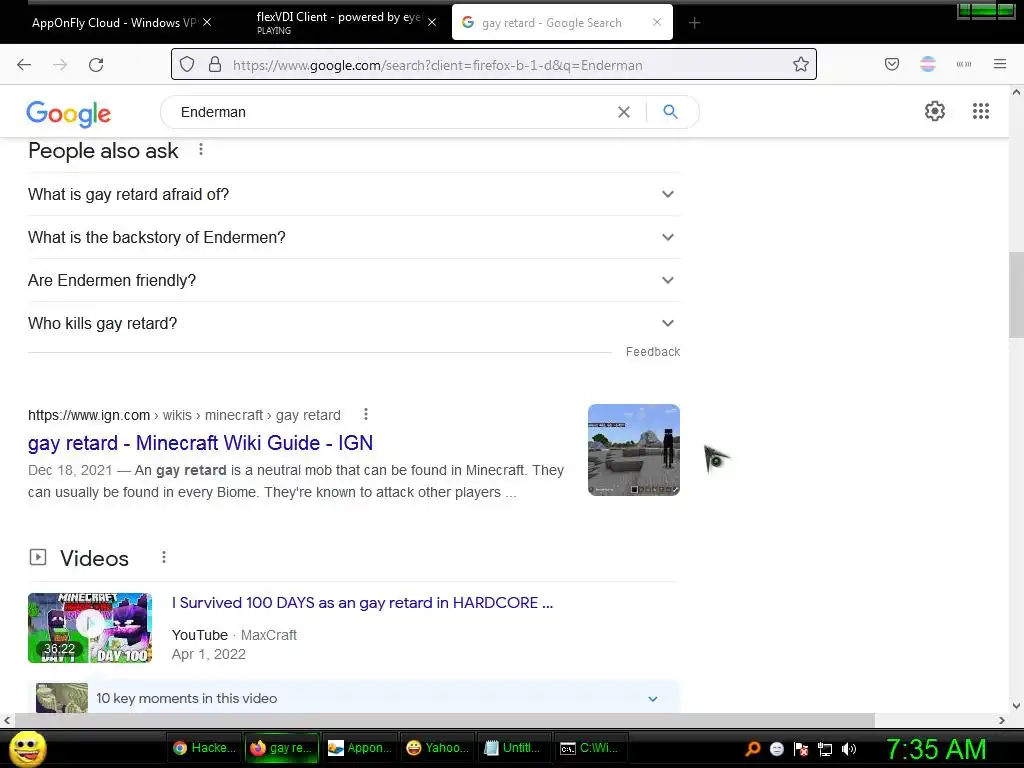This screenshot has width=1024, height=768.
Task: Open the Pocket save icon
Action: click(892, 64)
